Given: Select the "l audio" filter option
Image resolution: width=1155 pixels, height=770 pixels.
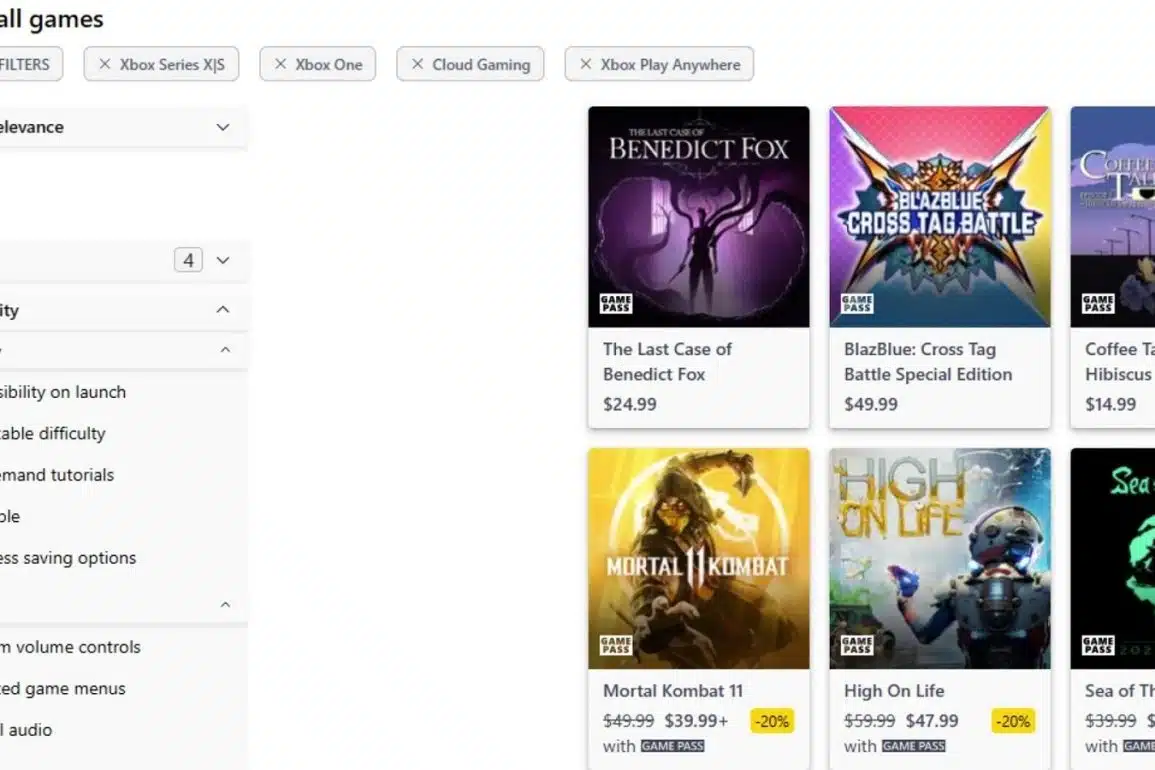Looking at the screenshot, I should (27, 729).
